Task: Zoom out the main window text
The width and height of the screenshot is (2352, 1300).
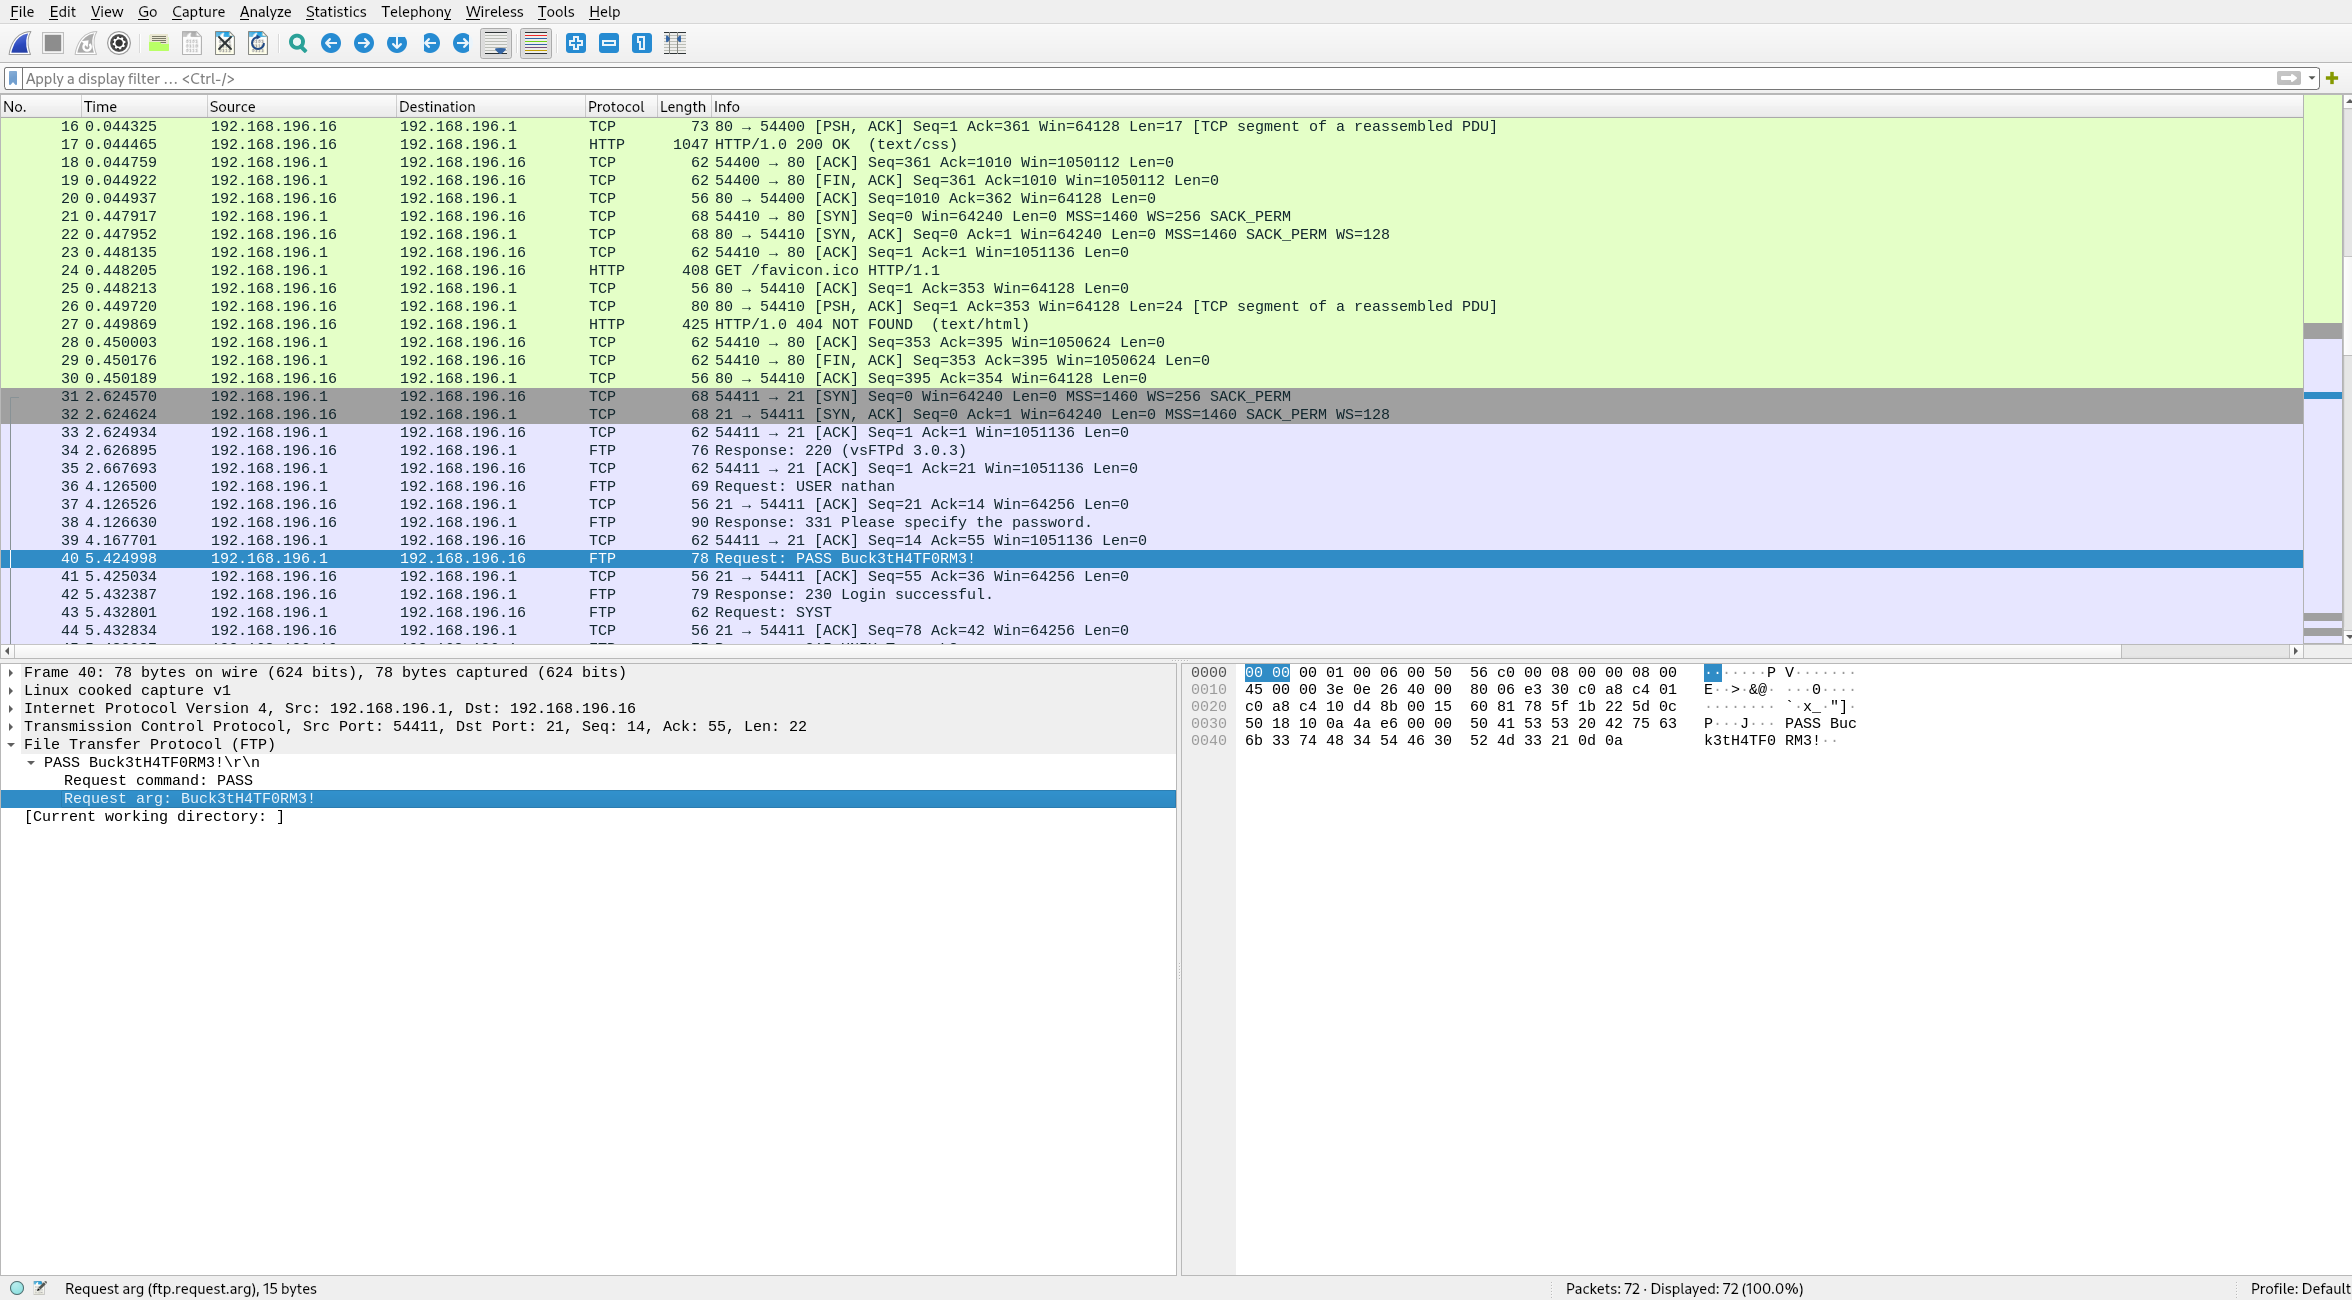Action: pos(609,43)
